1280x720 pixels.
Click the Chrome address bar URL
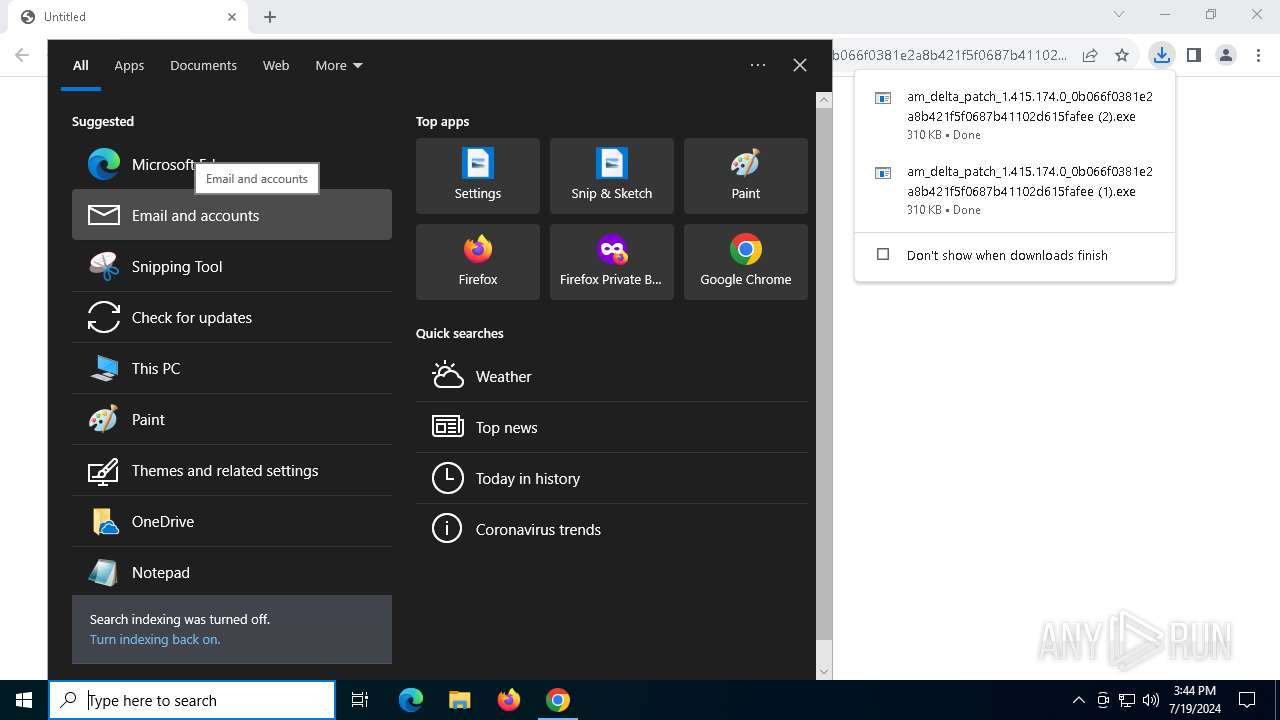[949, 55]
